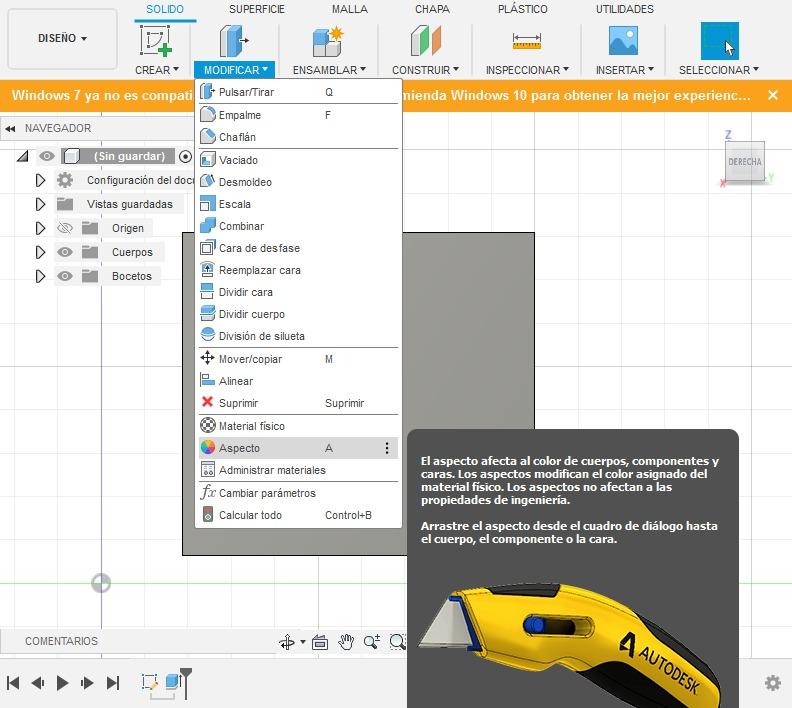
Task: Expand the Origen tree node
Action: point(40,228)
